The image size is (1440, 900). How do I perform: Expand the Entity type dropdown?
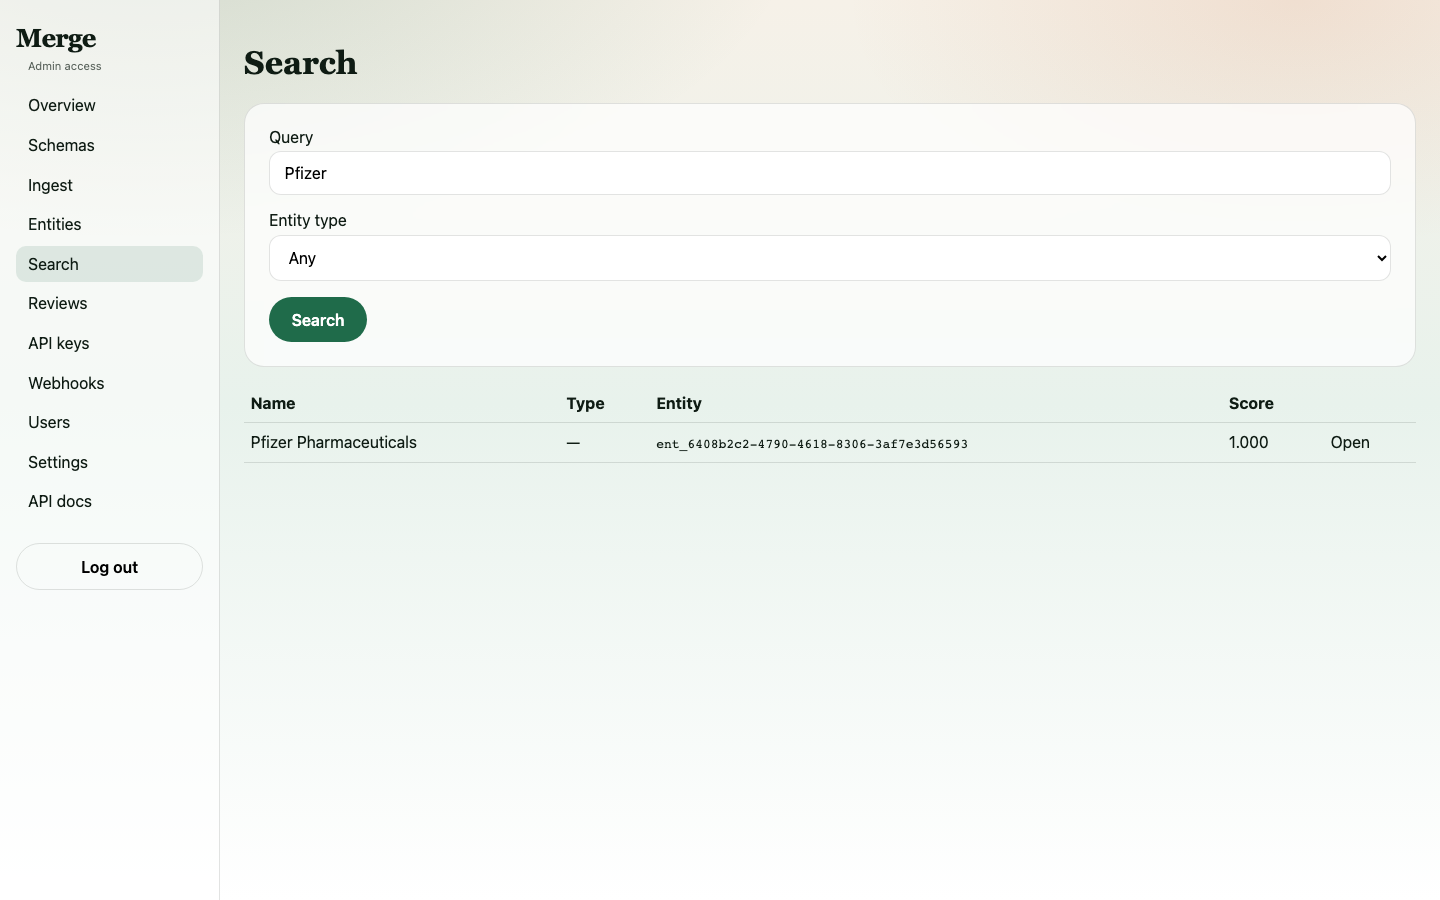[829, 258]
